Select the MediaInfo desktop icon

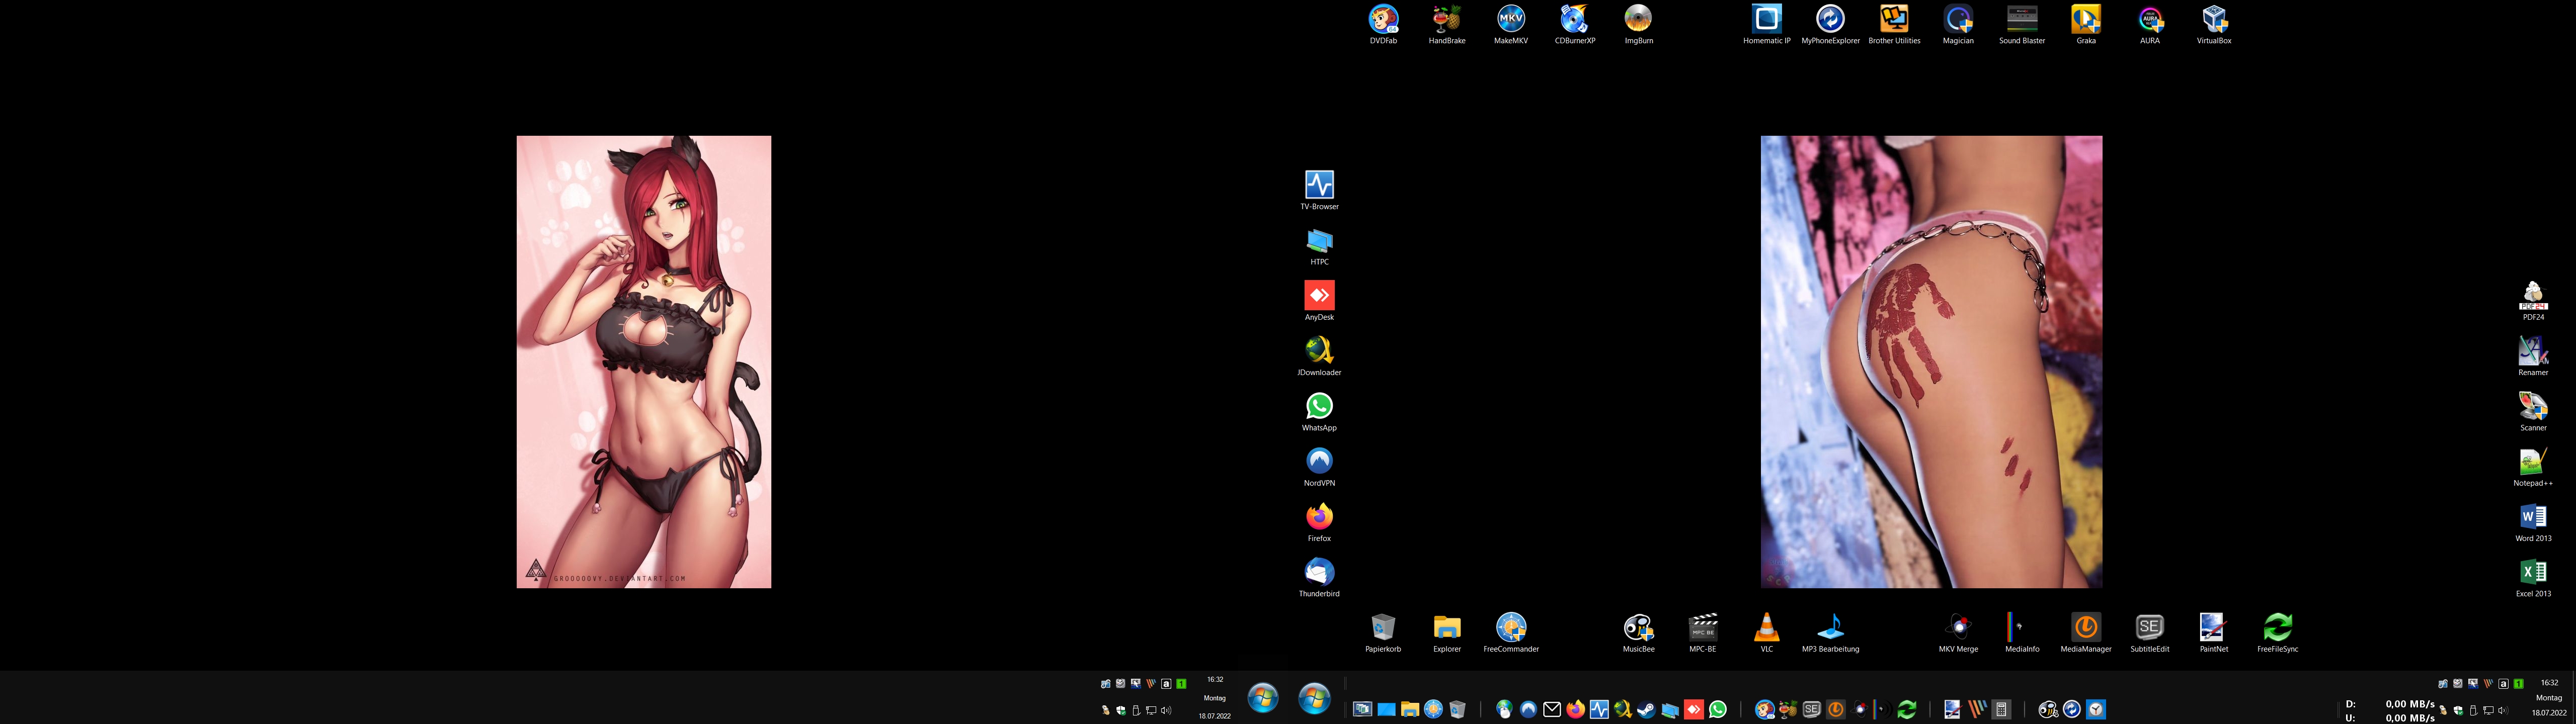[2022, 633]
